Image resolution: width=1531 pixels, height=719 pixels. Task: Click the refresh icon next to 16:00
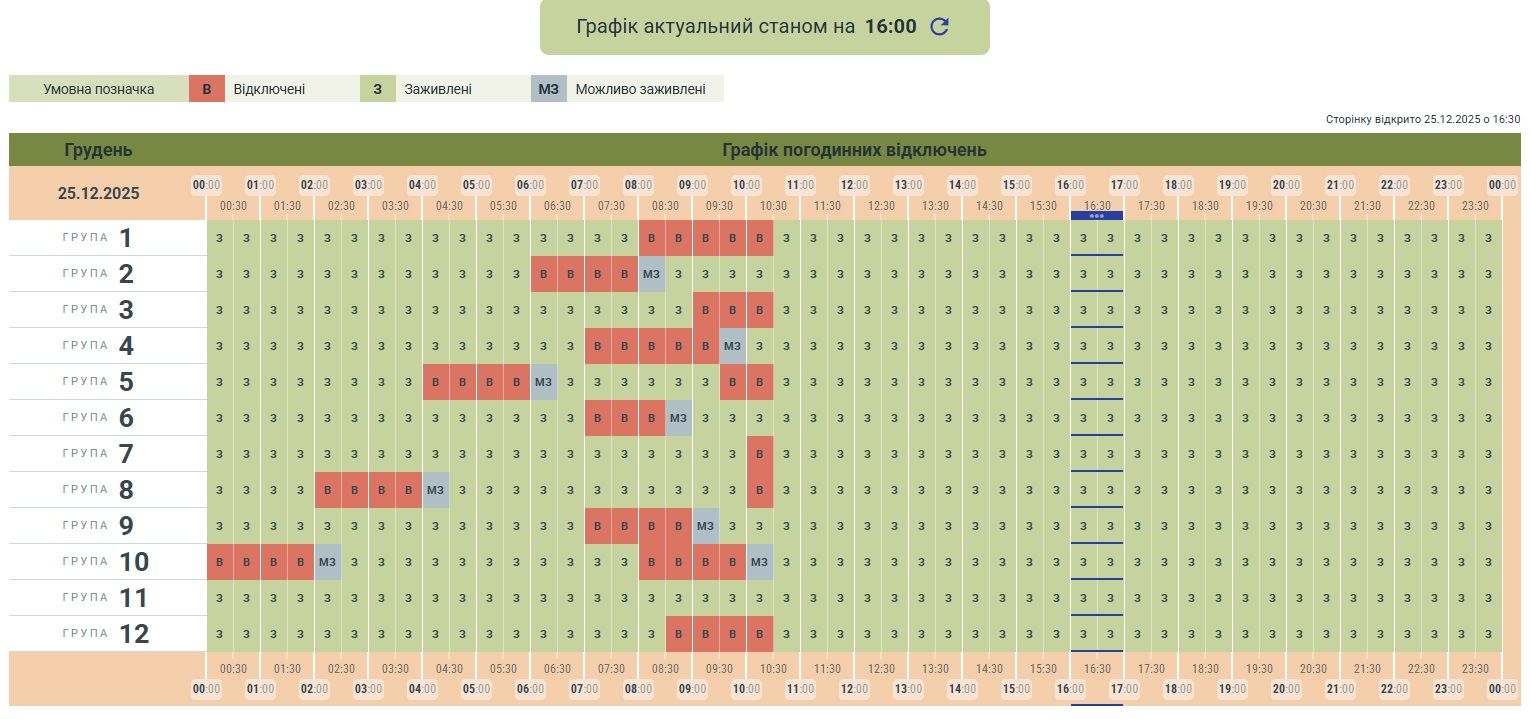[x=939, y=27]
